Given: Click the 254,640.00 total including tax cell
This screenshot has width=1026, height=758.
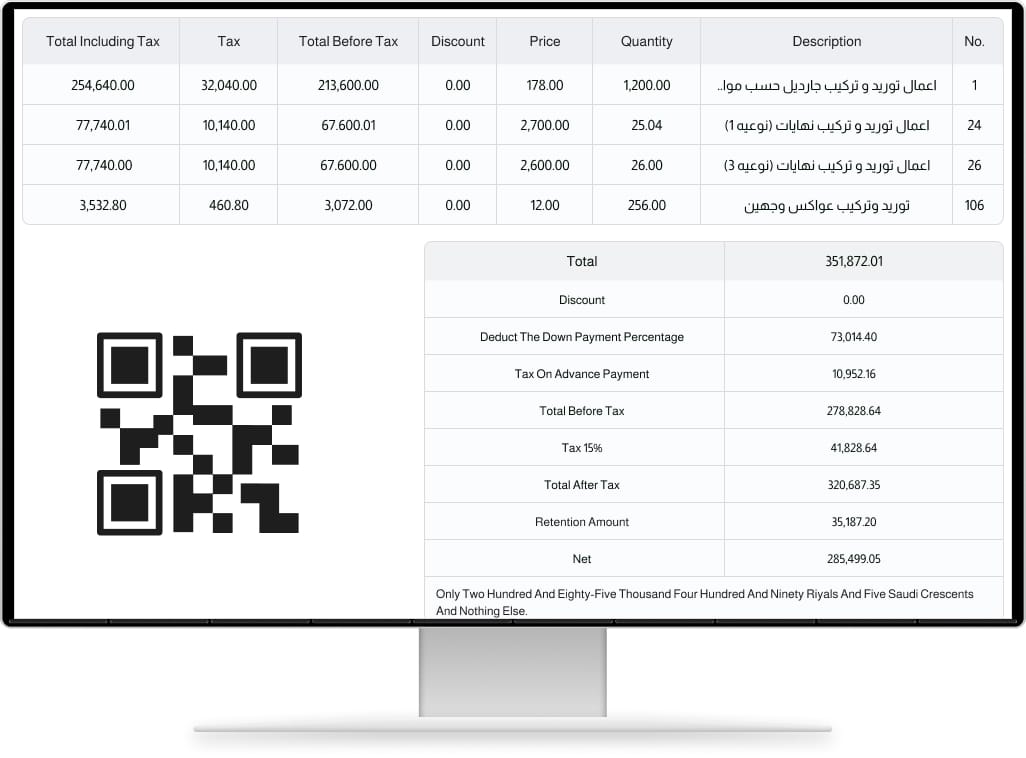Looking at the screenshot, I should (x=103, y=85).
